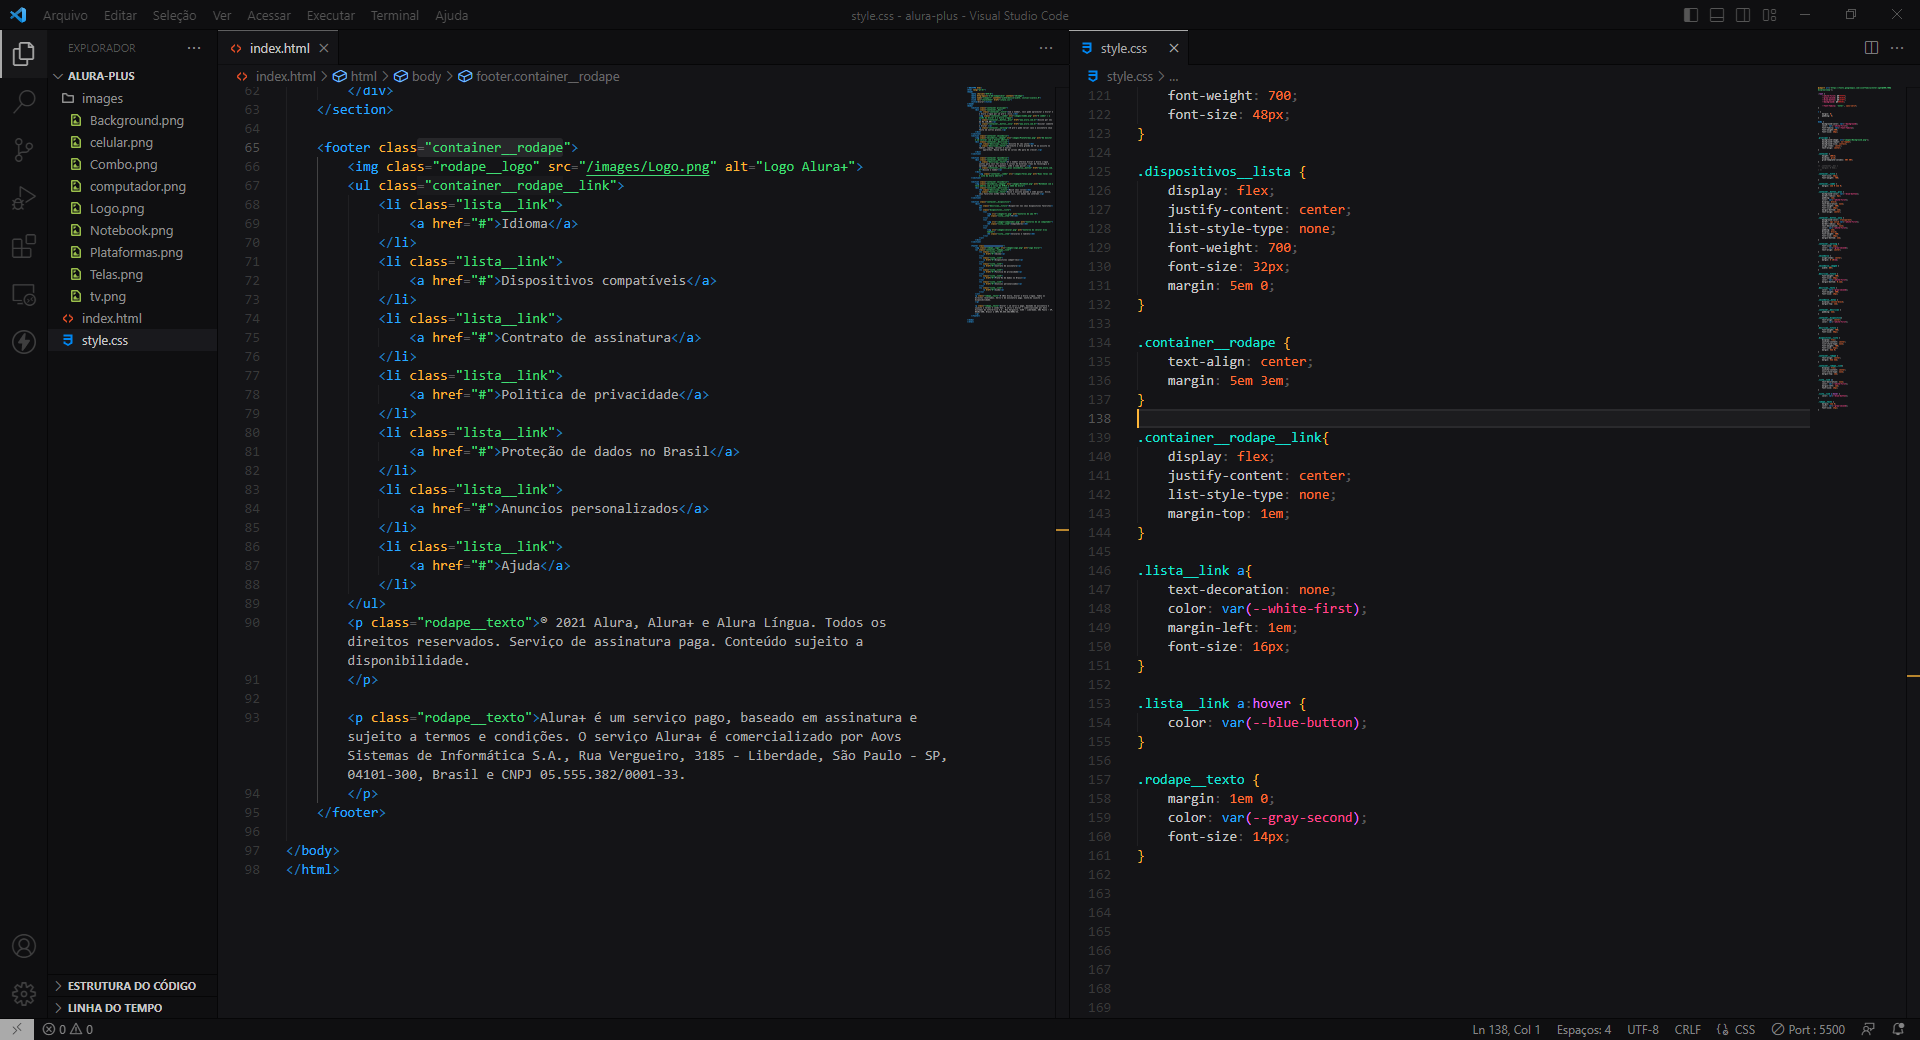
Task: Open the Arquivo menu
Action: pyautogui.click(x=65, y=15)
